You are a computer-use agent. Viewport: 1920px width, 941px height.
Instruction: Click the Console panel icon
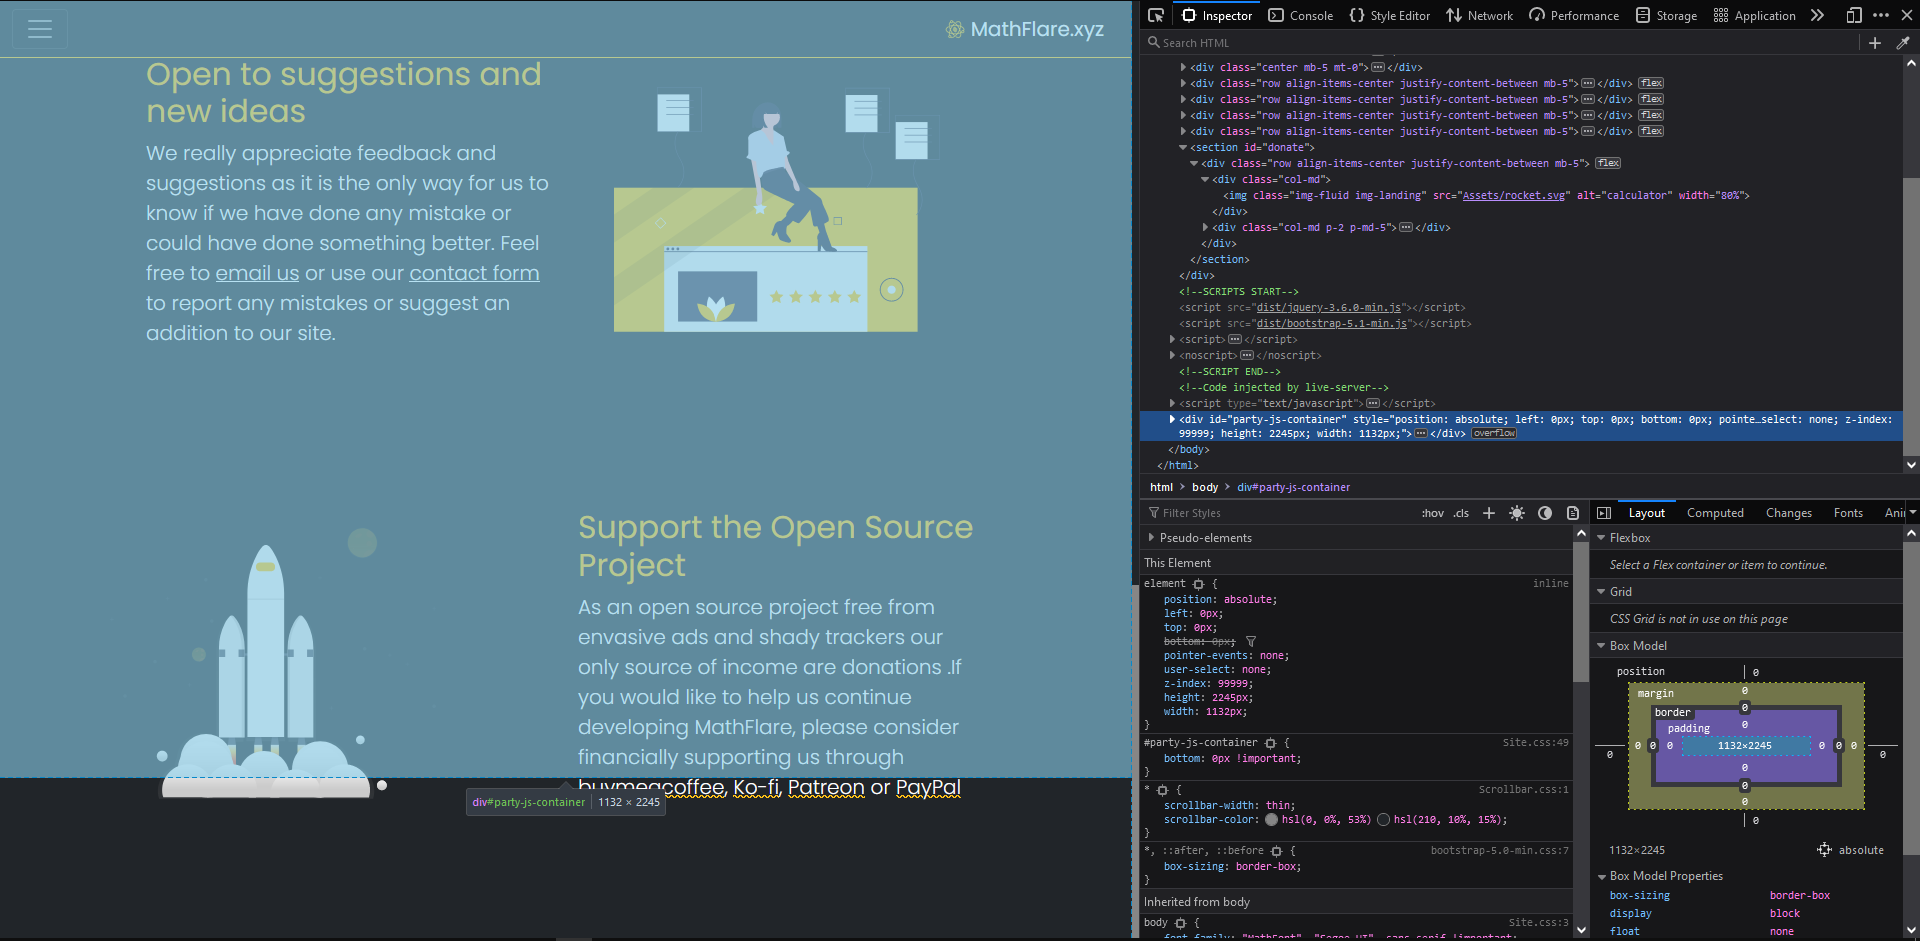[x=1276, y=15]
